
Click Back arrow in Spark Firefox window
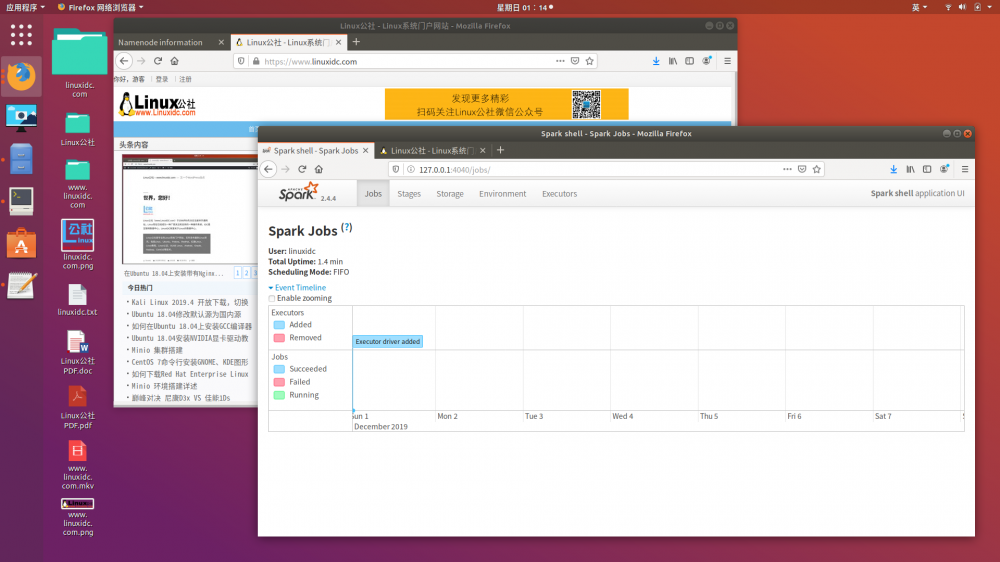[268, 170]
